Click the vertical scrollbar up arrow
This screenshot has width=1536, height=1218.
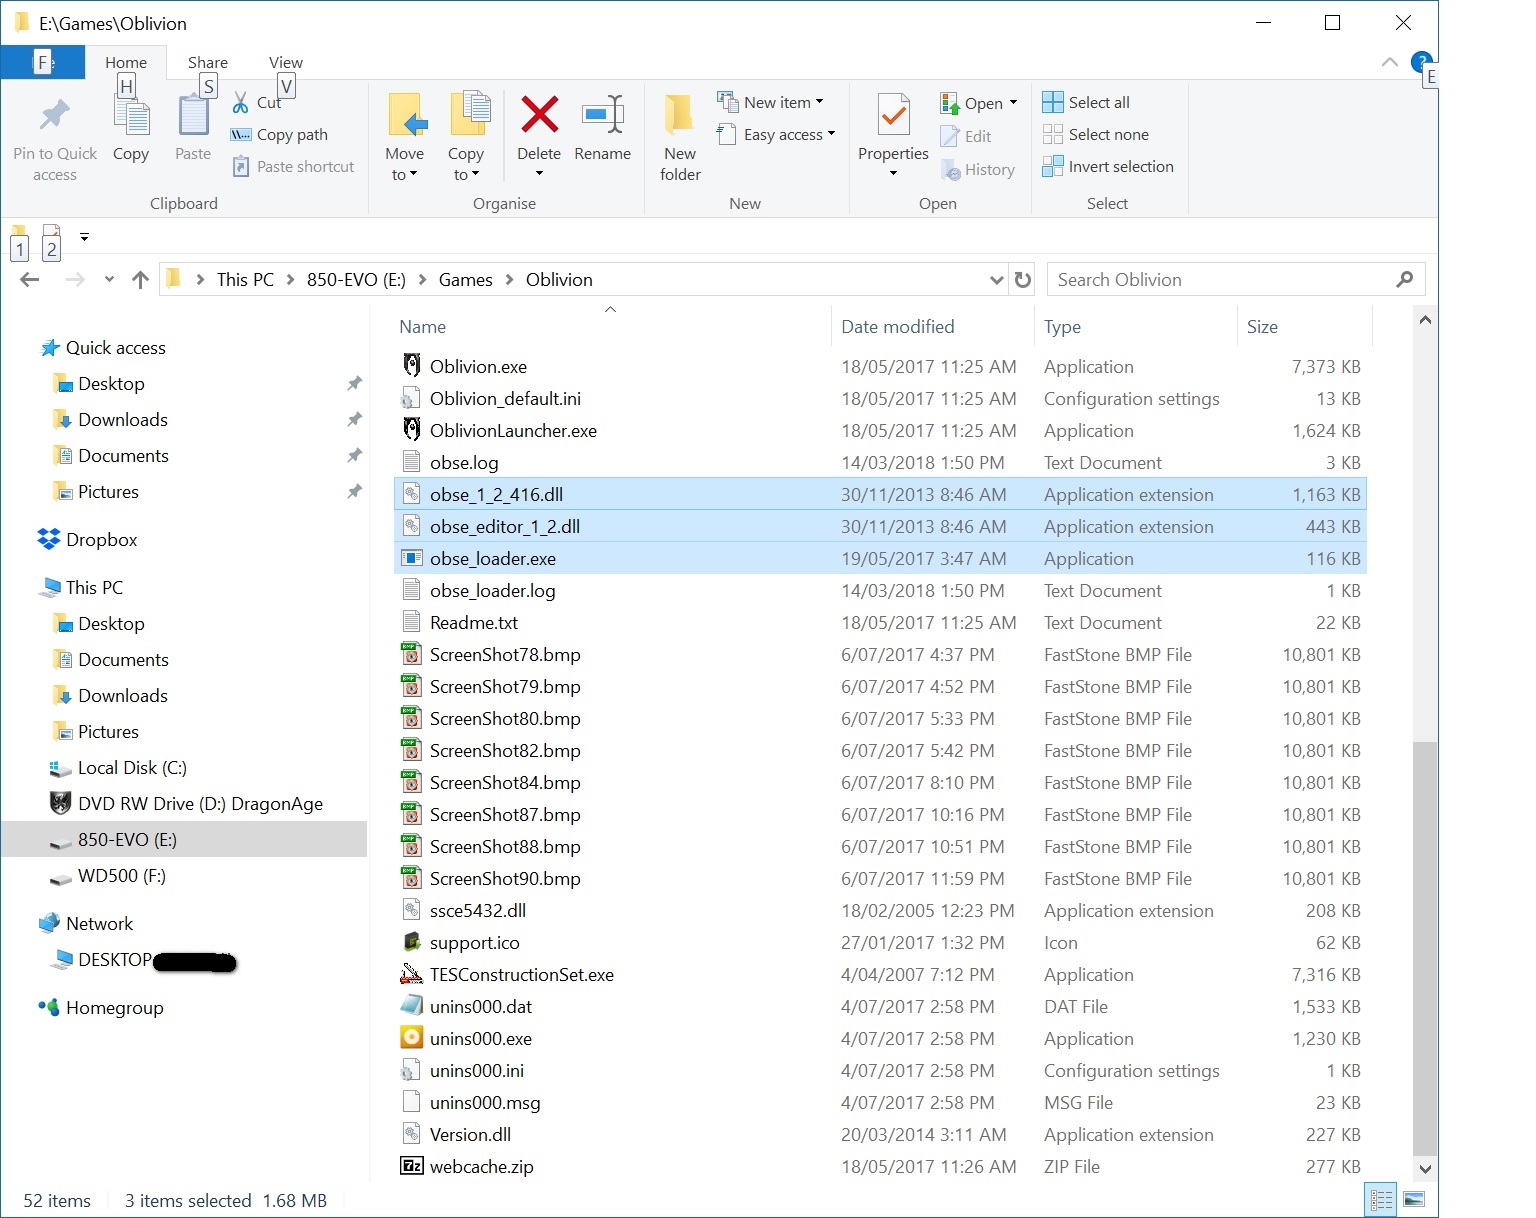[1426, 320]
